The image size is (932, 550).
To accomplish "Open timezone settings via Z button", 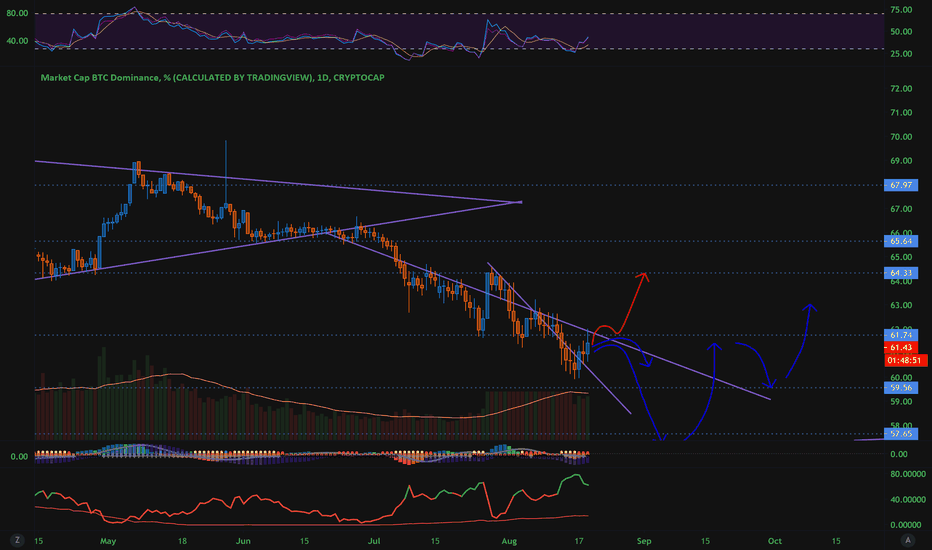I will (17, 540).
